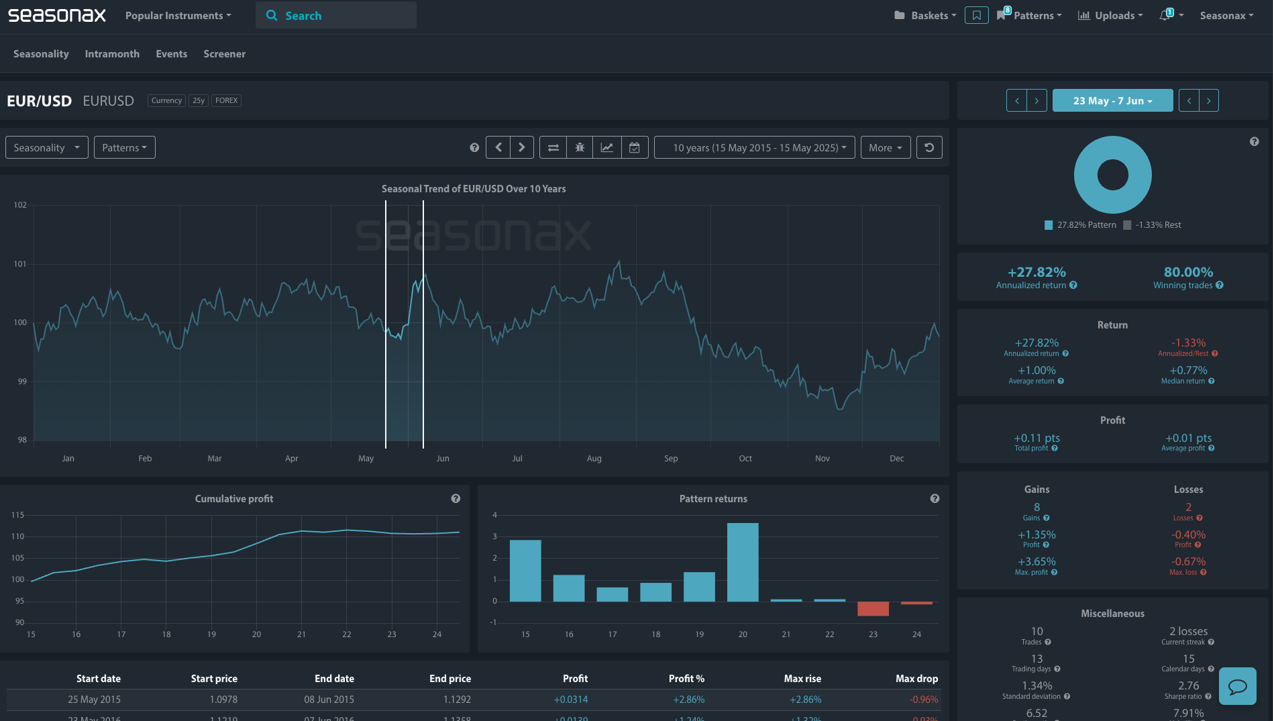Open 23 May - 7 Jun date dropdown
The image size is (1273, 721).
1112,100
